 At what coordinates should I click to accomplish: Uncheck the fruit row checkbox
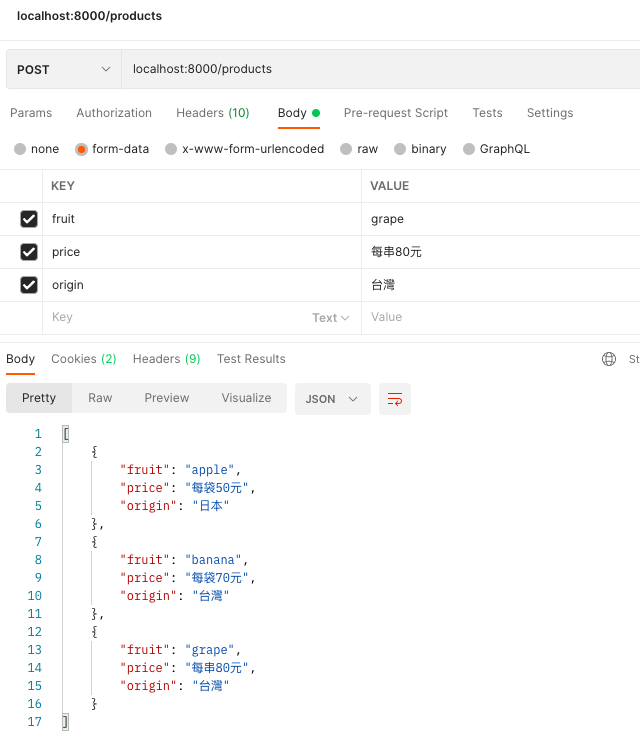[x=29, y=219]
